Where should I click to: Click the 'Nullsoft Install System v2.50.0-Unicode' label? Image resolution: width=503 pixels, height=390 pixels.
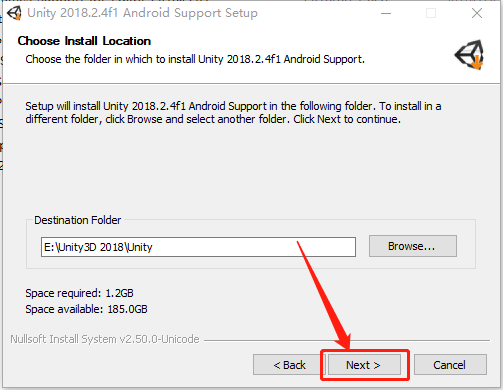tap(105, 339)
